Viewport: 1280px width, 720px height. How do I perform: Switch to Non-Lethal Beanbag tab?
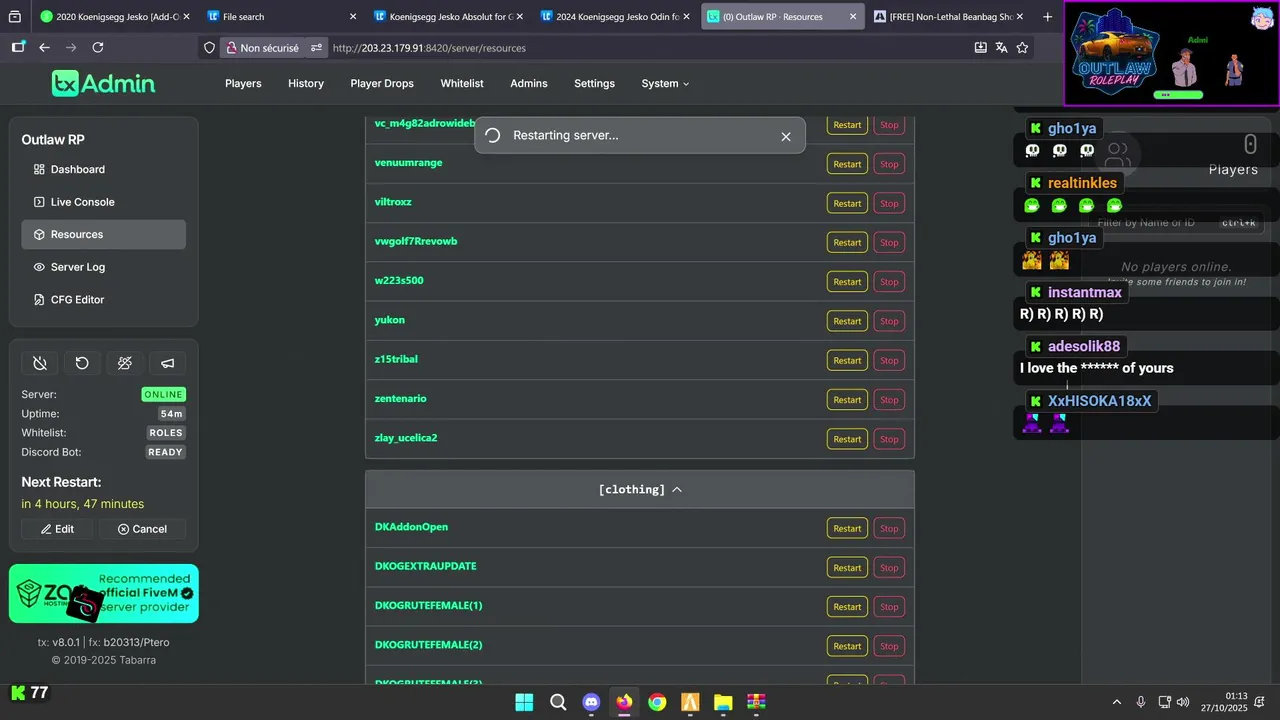[x=949, y=16]
